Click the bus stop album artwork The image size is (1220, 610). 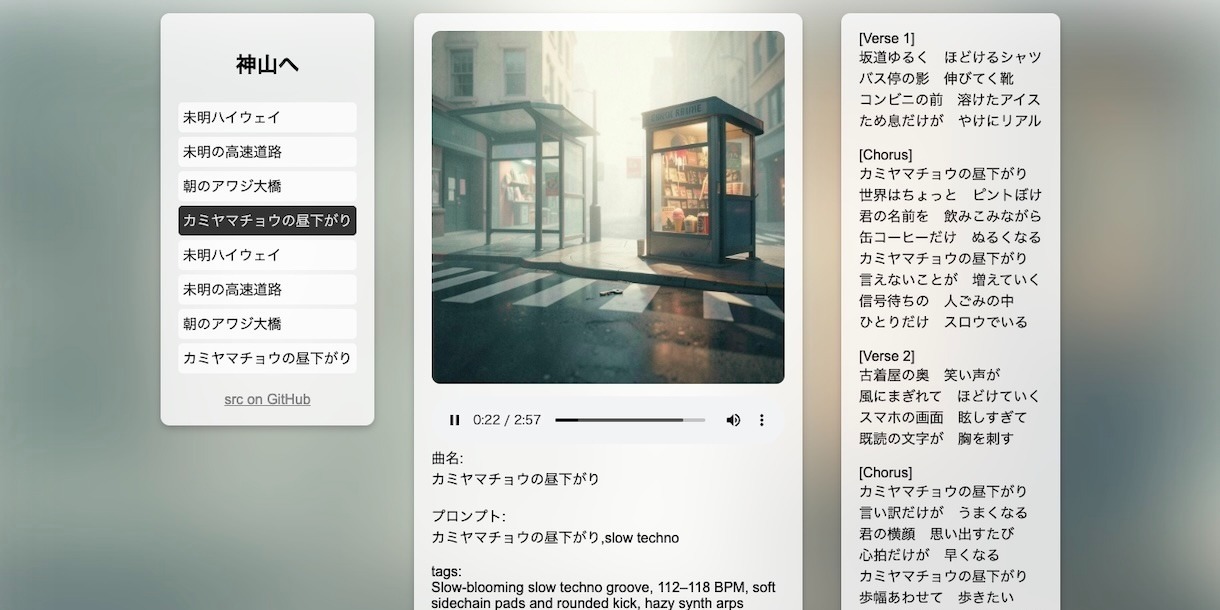(608, 207)
